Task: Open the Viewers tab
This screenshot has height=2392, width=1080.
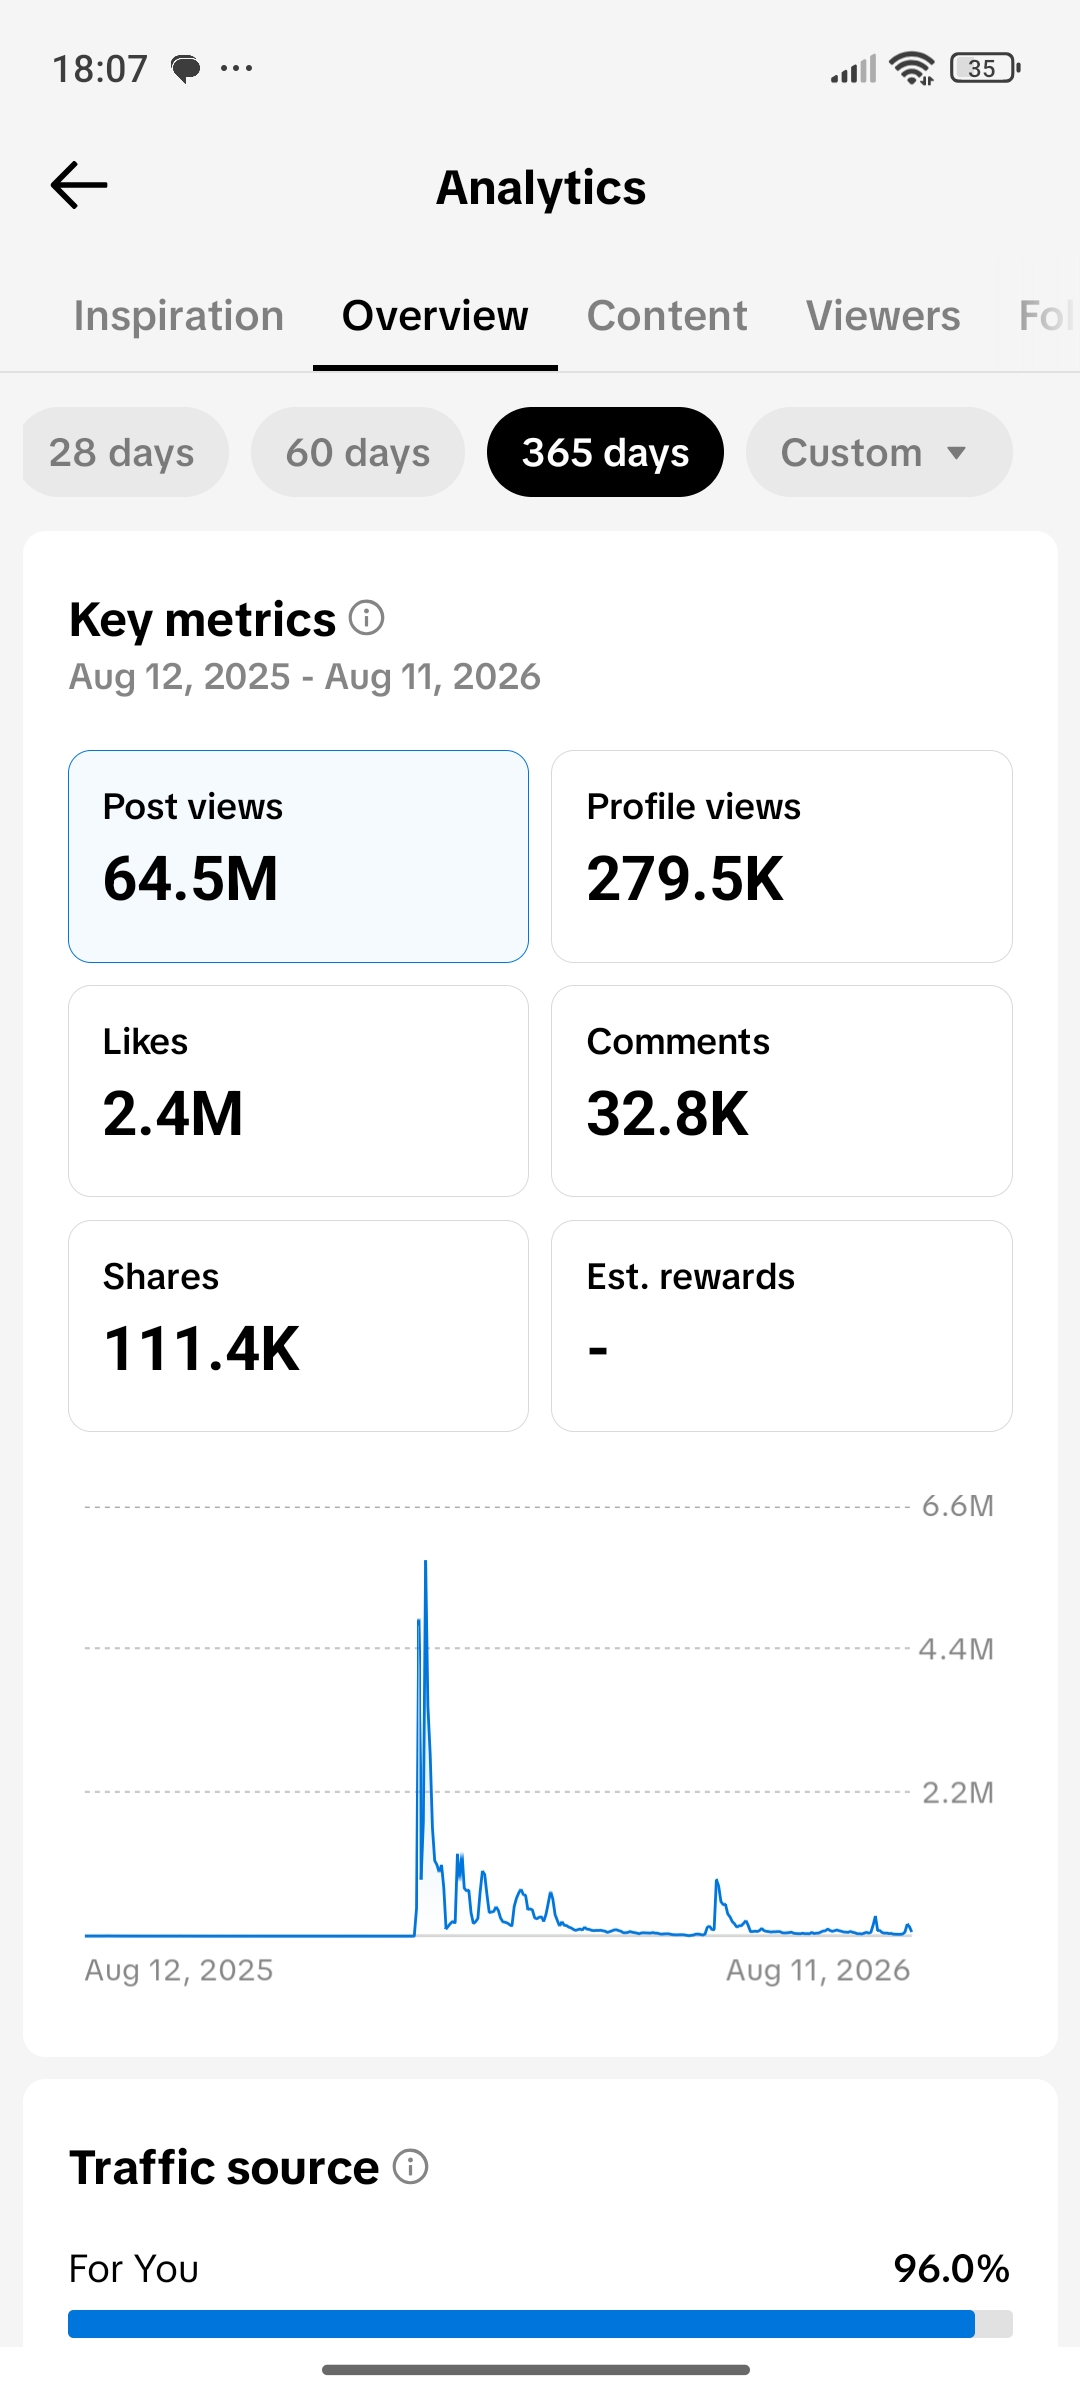Action: tap(883, 316)
